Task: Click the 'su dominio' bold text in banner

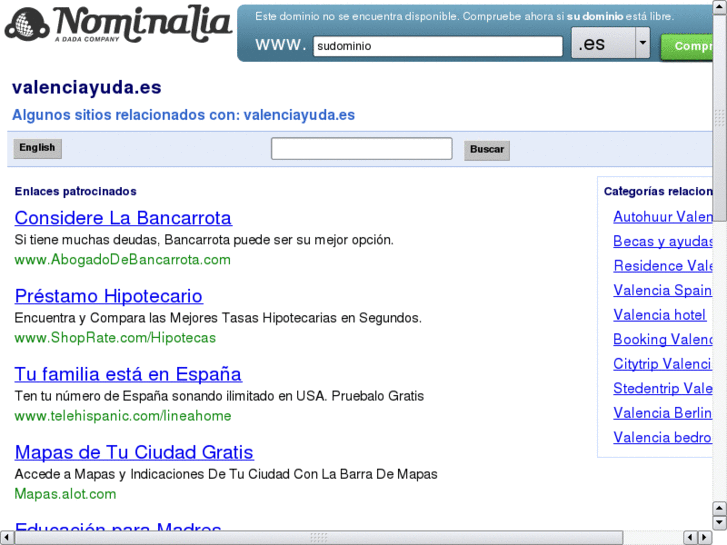Action: click(x=595, y=16)
